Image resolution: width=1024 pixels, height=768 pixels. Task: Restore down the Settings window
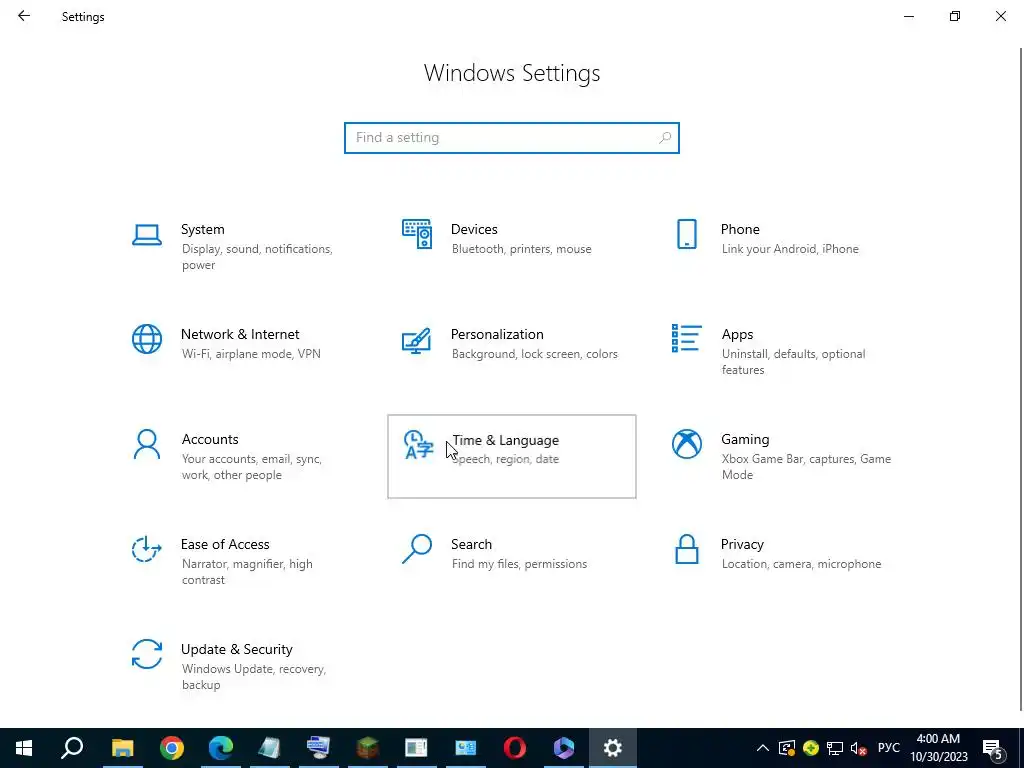click(x=955, y=16)
